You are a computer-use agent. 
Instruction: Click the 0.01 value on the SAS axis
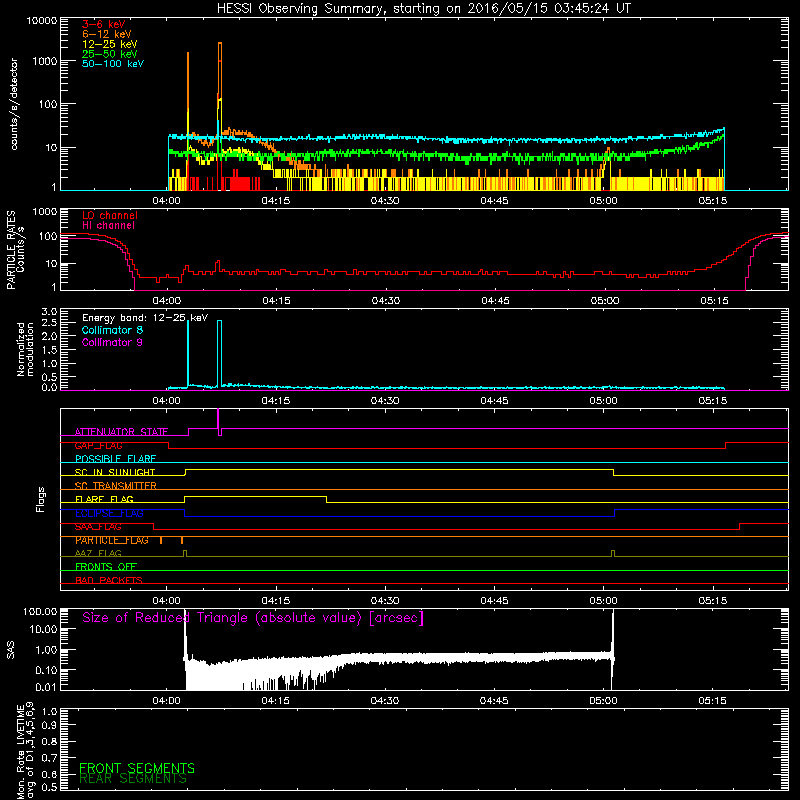tap(46, 687)
